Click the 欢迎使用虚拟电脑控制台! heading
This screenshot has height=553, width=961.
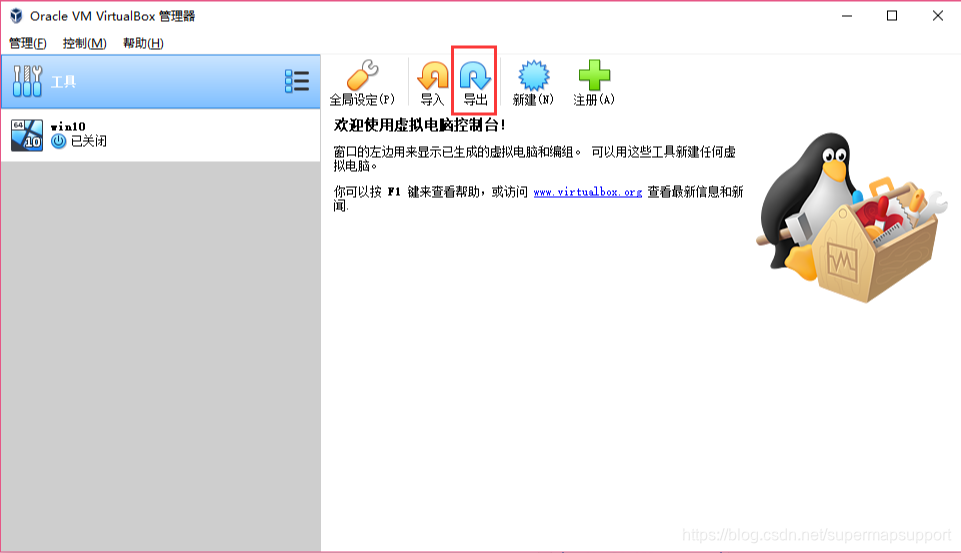[x=420, y=125]
